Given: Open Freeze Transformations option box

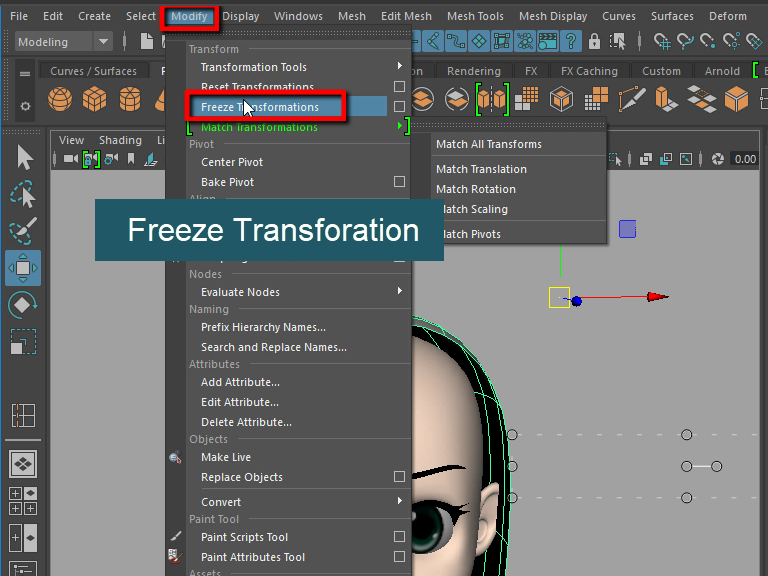Looking at the screenshot, I should click(399, 107).
